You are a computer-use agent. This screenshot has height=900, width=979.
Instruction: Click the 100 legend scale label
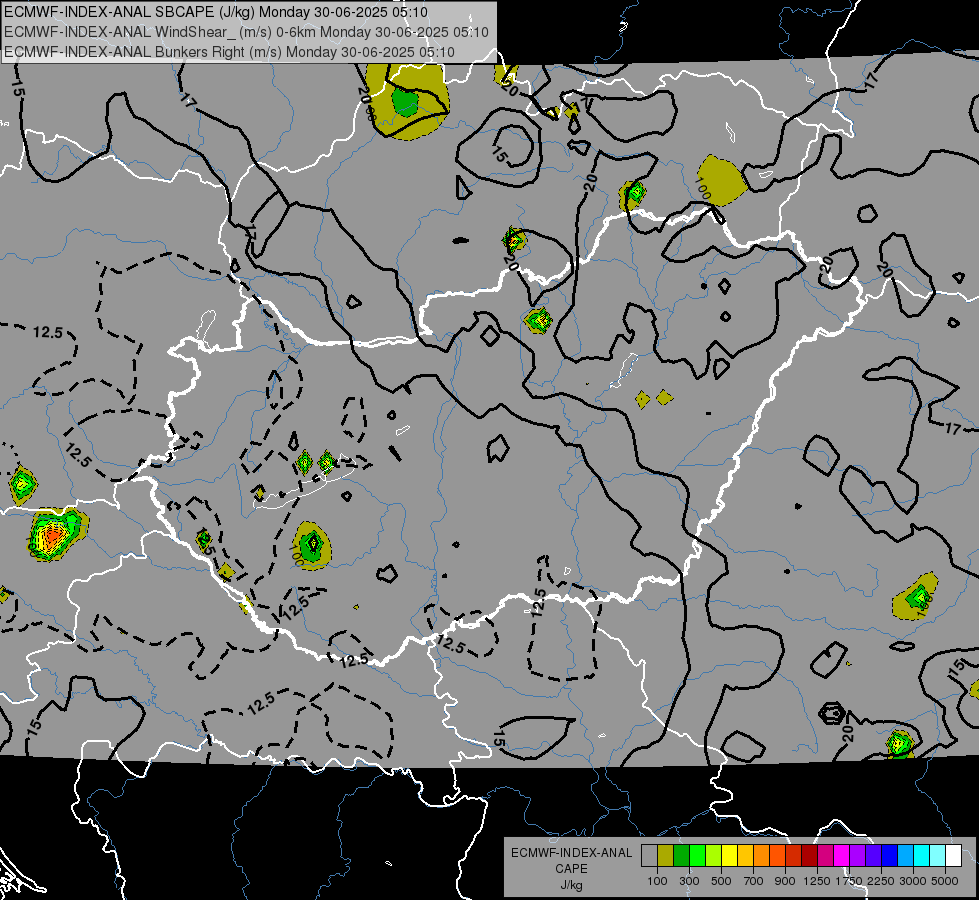point(657,881)
